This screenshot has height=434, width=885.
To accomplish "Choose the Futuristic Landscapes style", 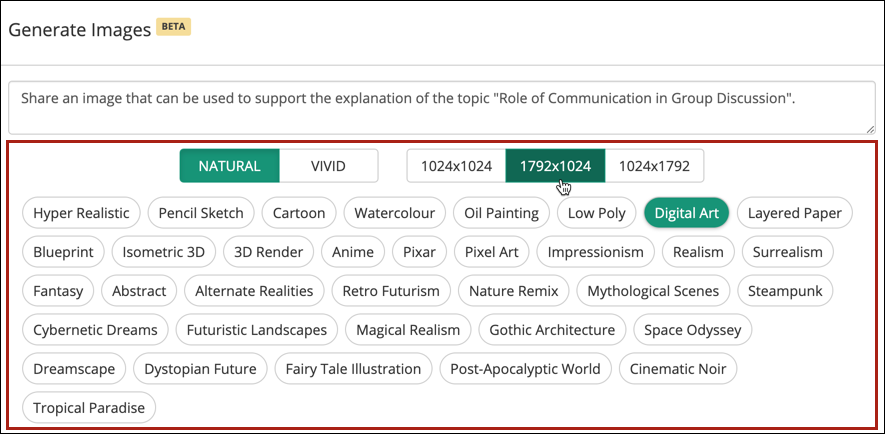I will pyautogui.click(x=257, y=330).
